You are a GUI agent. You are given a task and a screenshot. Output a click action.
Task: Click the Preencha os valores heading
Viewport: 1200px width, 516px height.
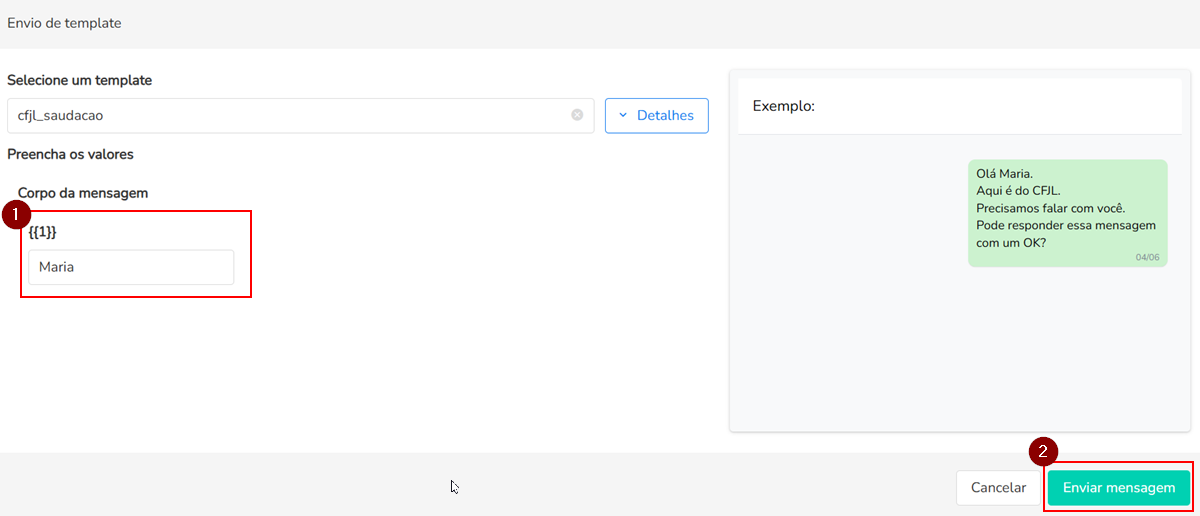(70, 155)
